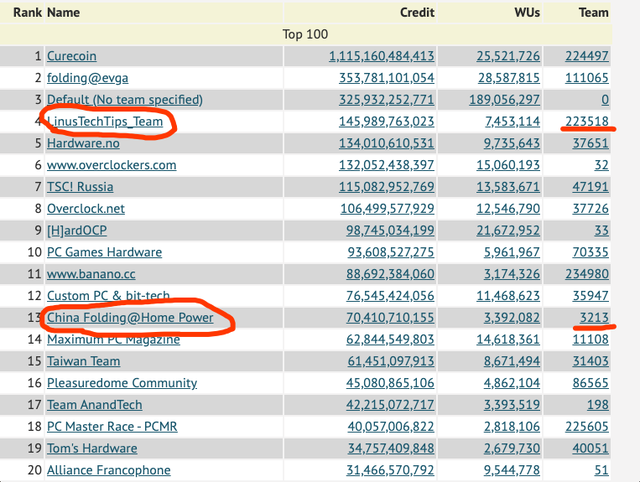Open the Custom PC & bit-tech link
The width and height of the screenshot is (640, 482).
pyautogui.click(x=108, y=295)
